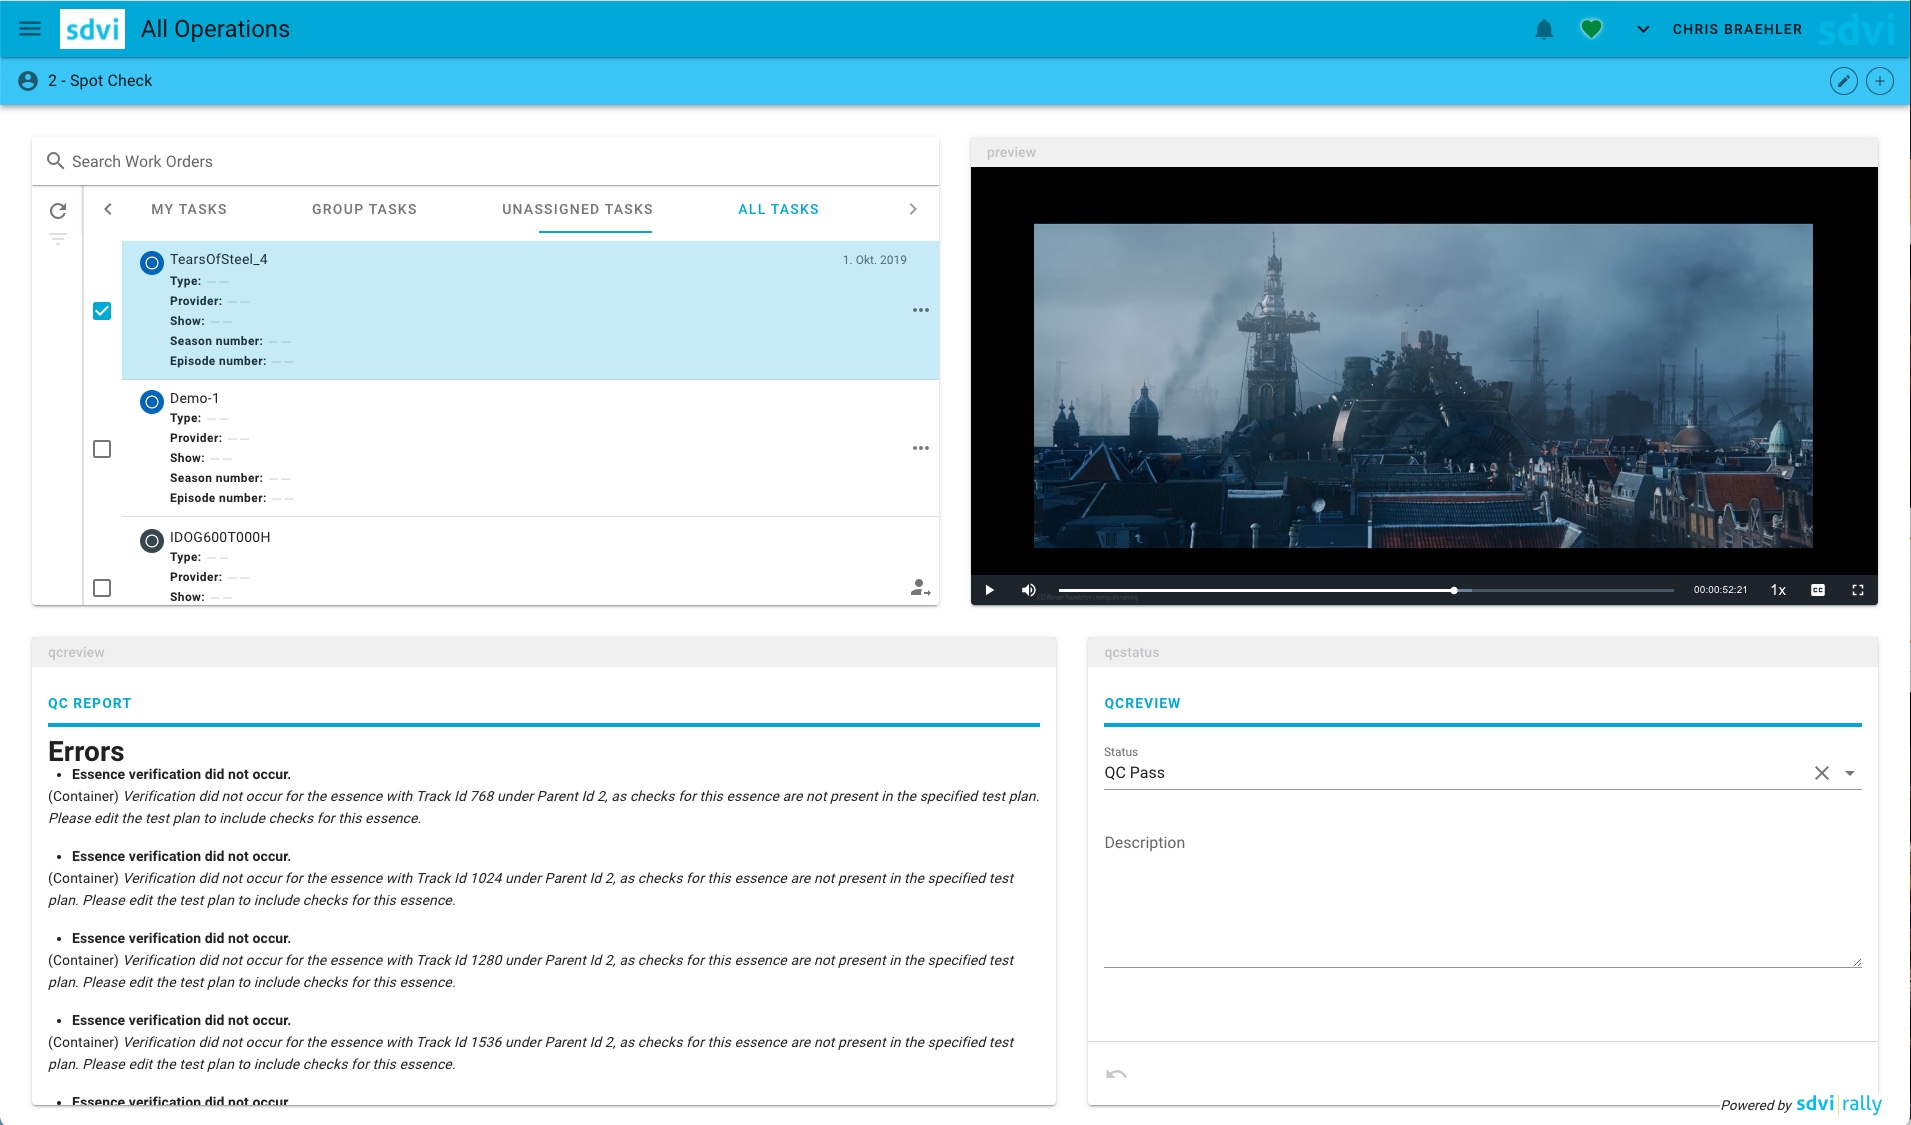Viewport: 1911px width, 1125px height.
Task: Click the plus add icon
Action: (x=1879, y=81)
